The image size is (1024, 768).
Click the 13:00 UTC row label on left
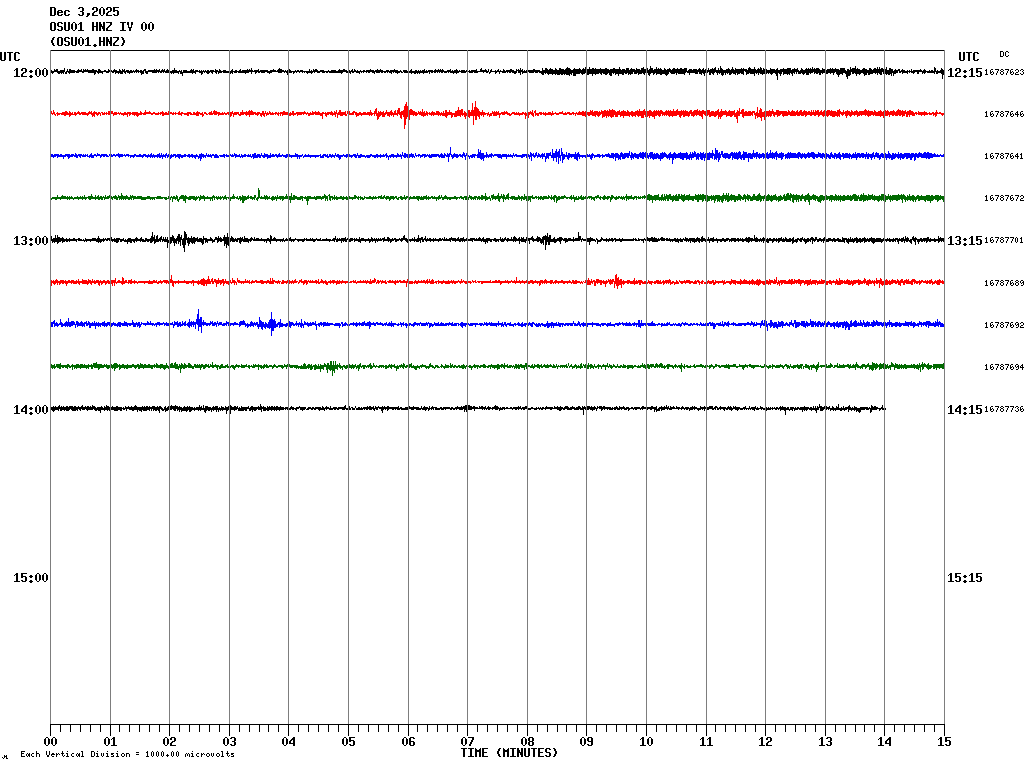[x=30, y=241]
